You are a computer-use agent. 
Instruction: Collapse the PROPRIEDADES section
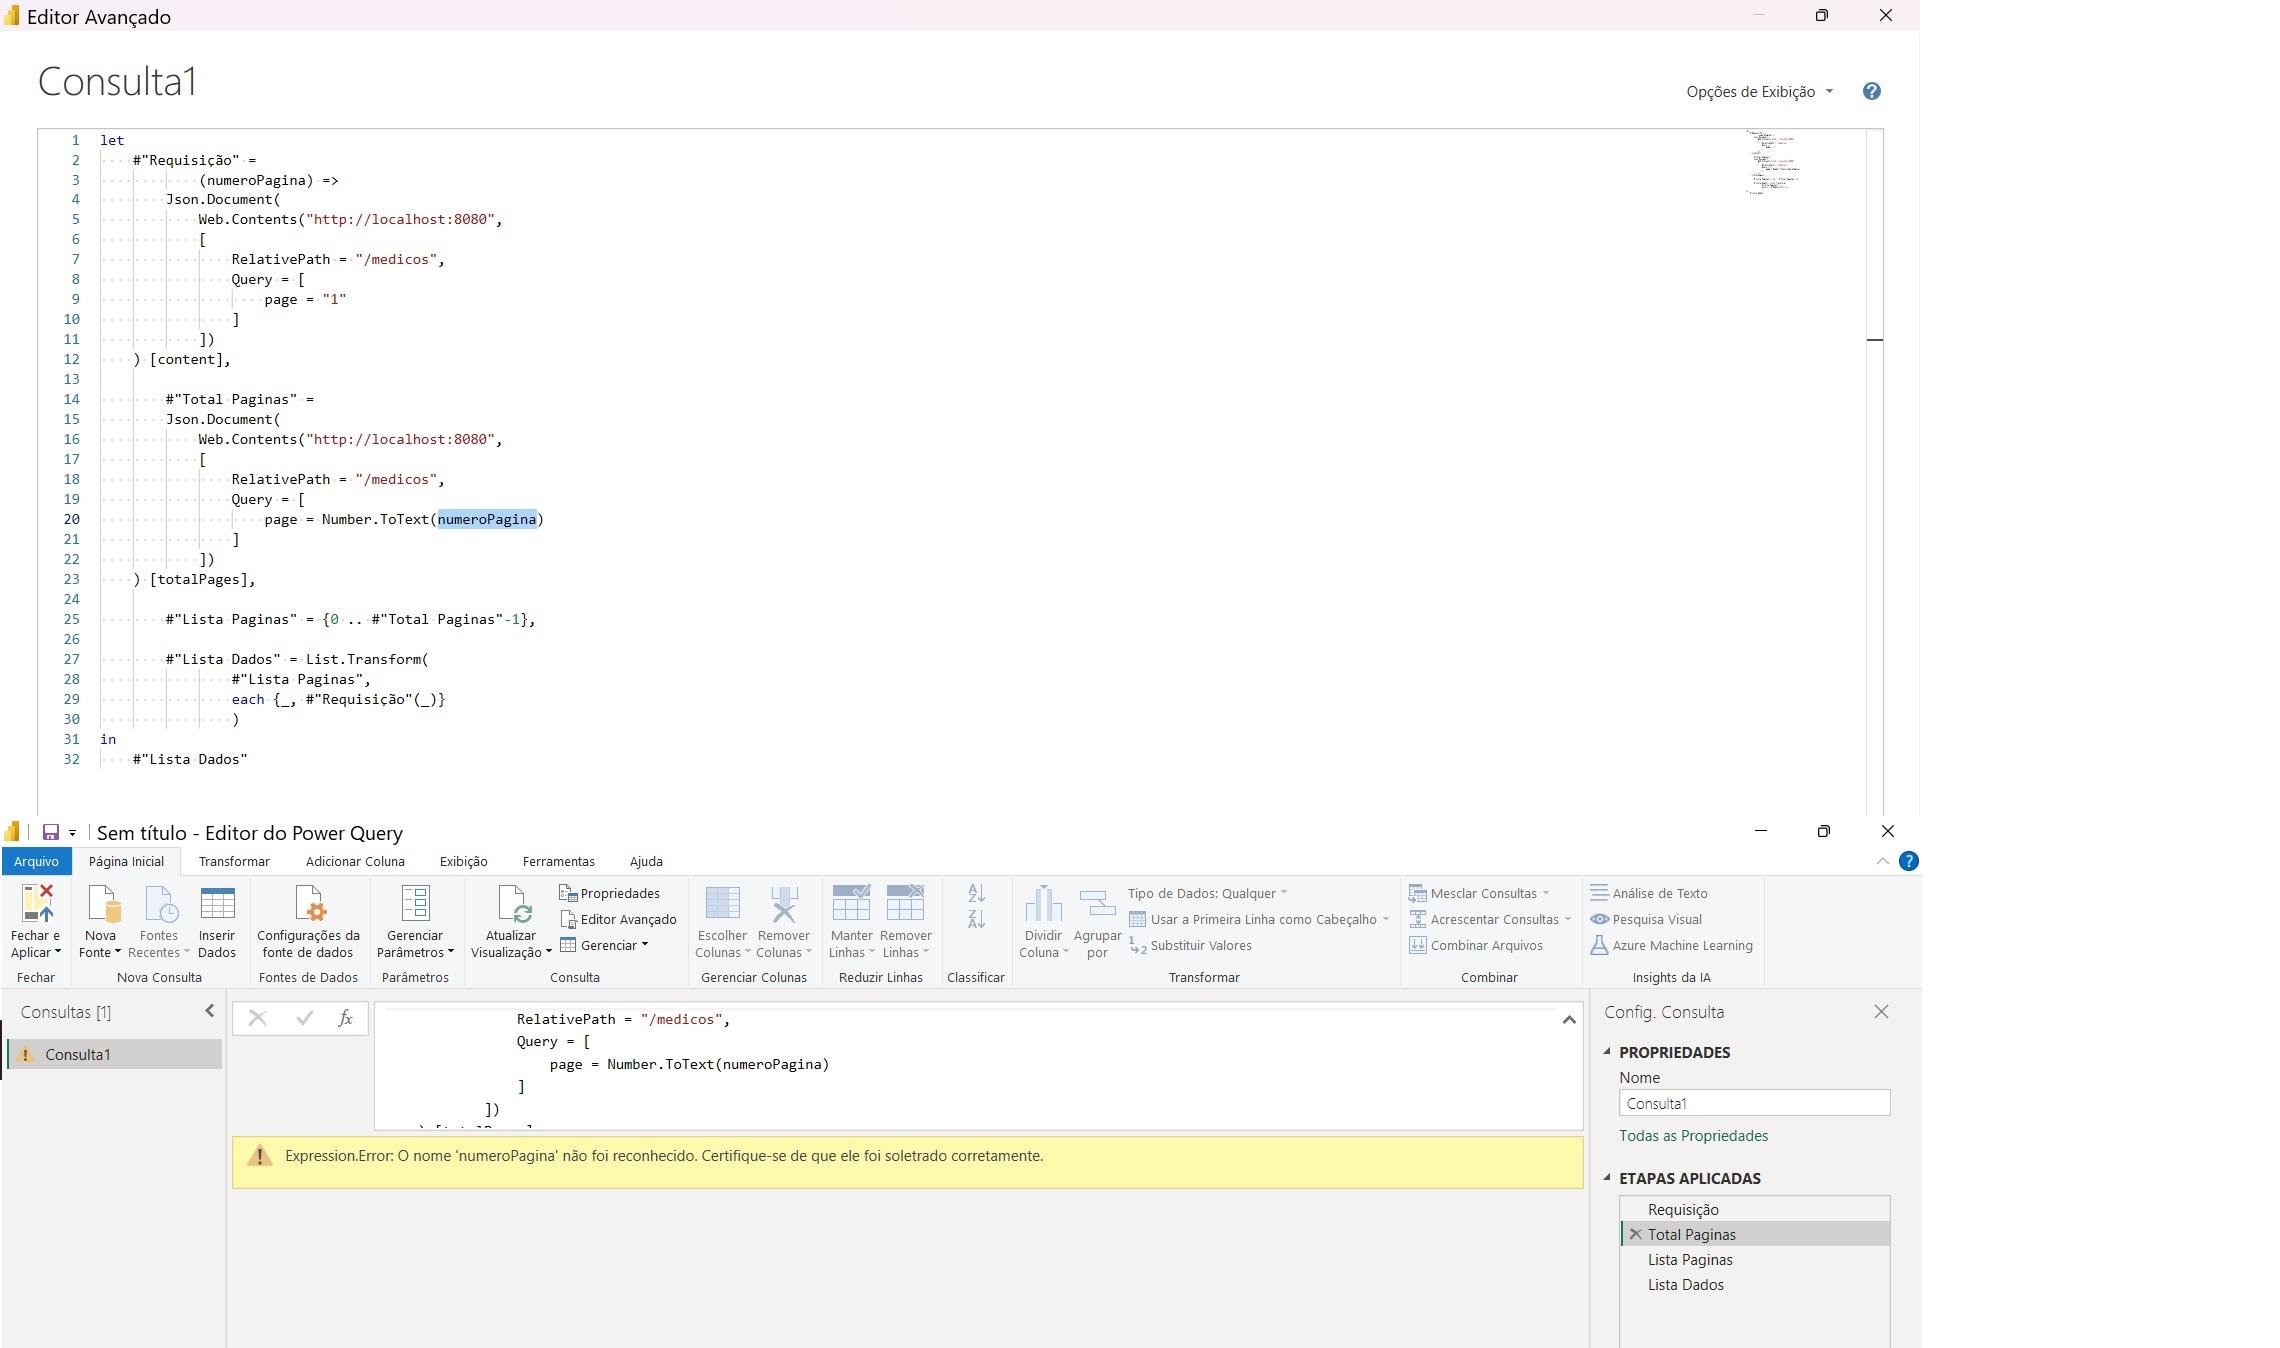[1607, 1051]
